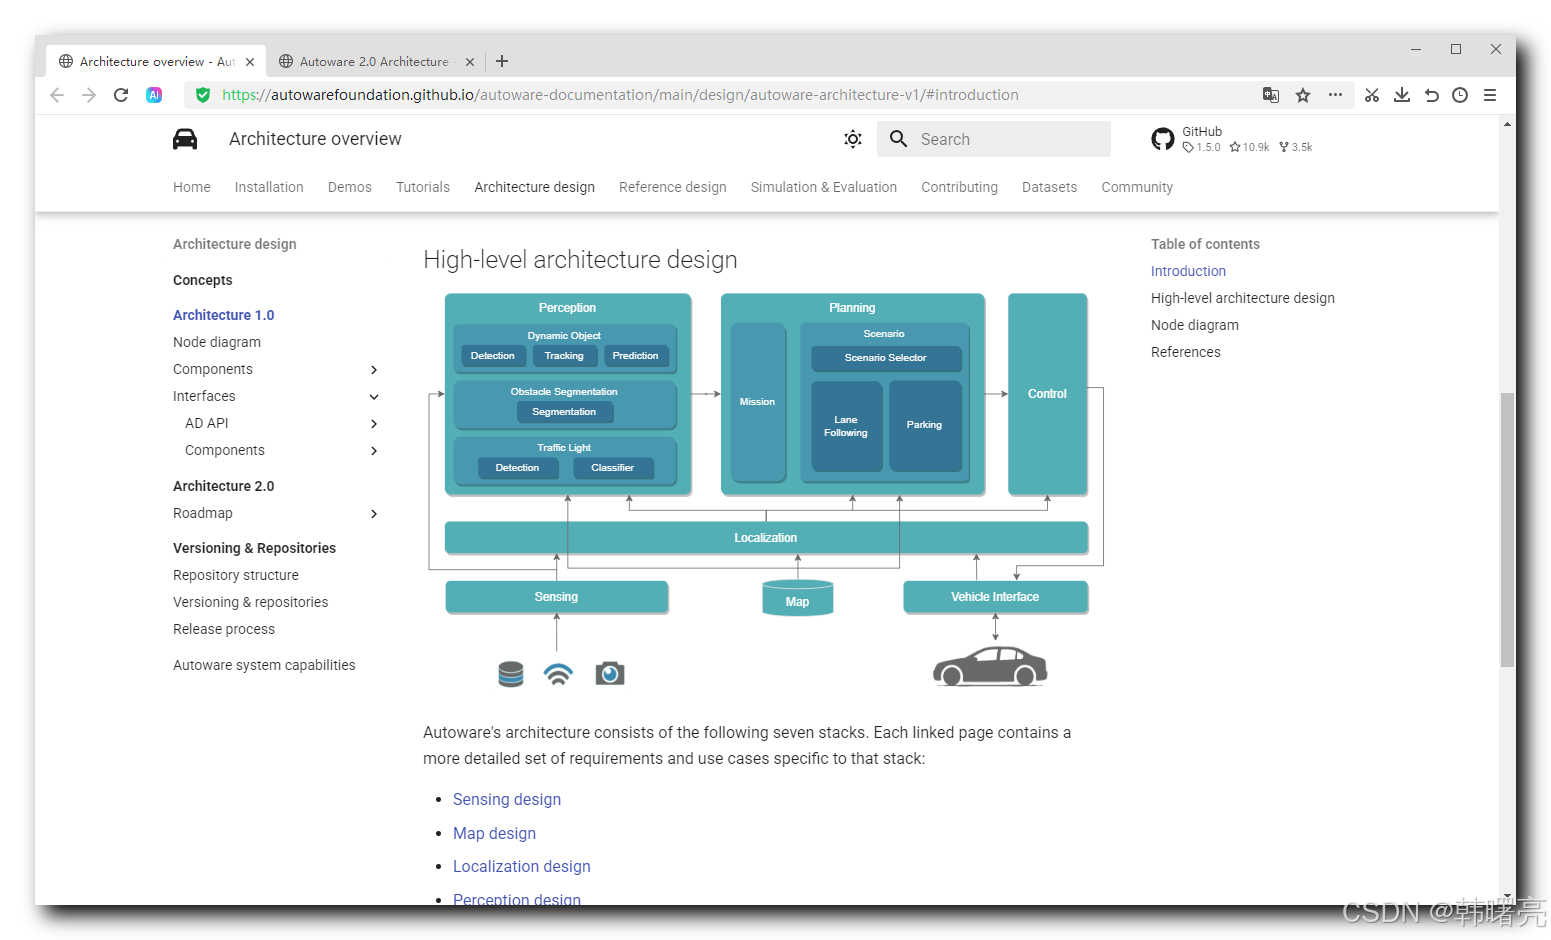The width and height of the screenshot is (1551, 940).
Task: Switch to the Autoware 2.0 Architecture browser tab
Action: point(374,62)
